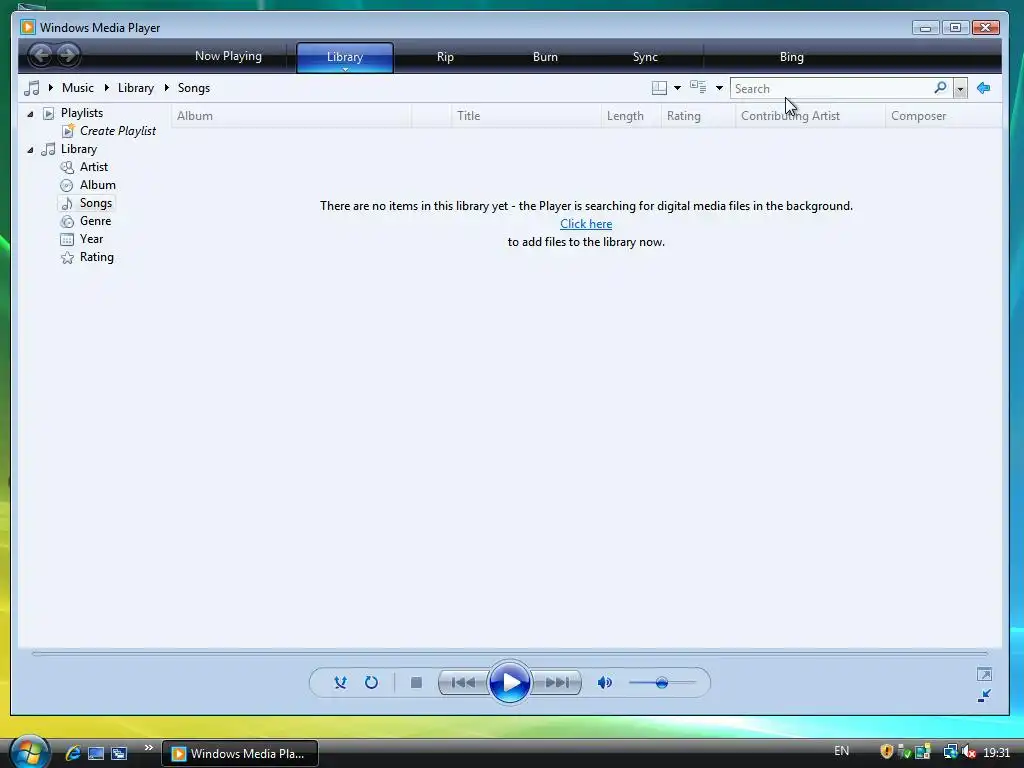Launch Internet Explorer from quick launch
The image size is (1024, 768).
72,753
